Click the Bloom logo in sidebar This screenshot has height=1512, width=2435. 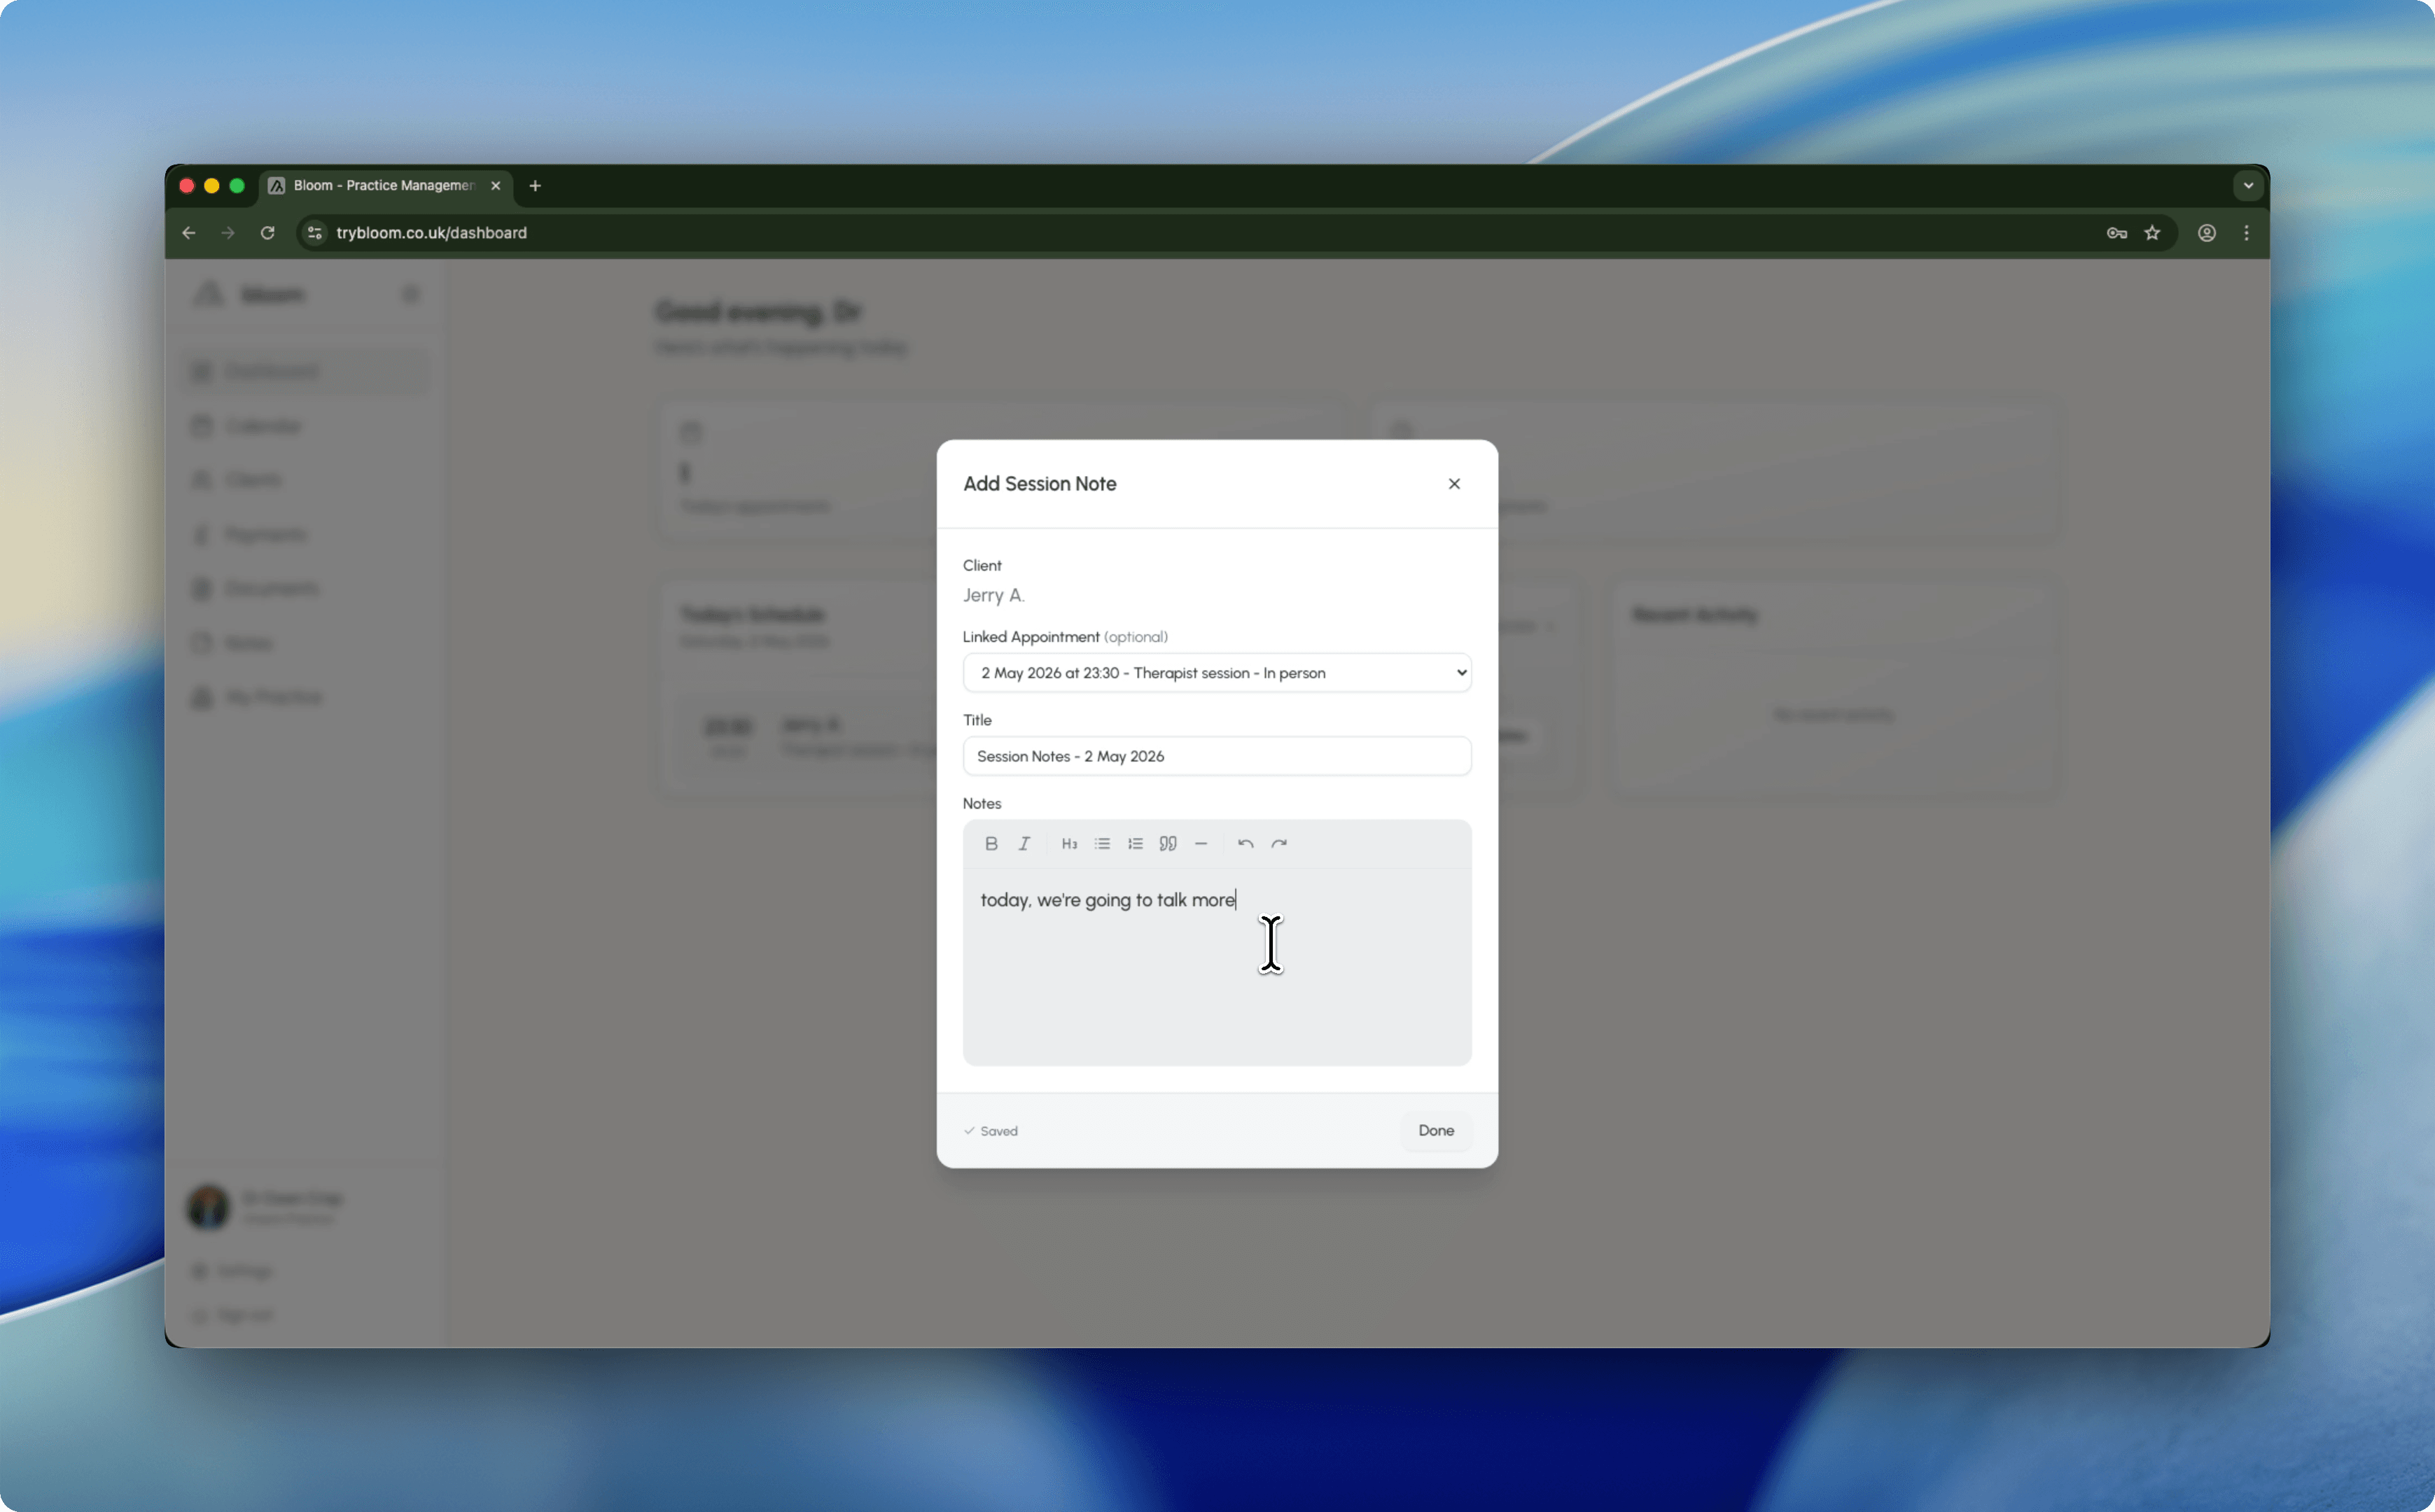(249, 294)
